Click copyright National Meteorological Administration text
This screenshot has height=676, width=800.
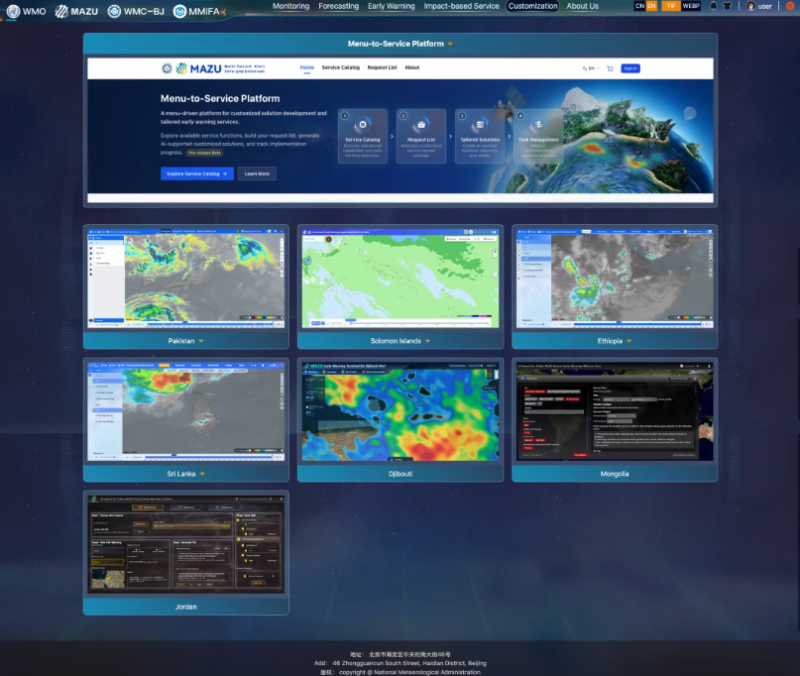[410, 672]
